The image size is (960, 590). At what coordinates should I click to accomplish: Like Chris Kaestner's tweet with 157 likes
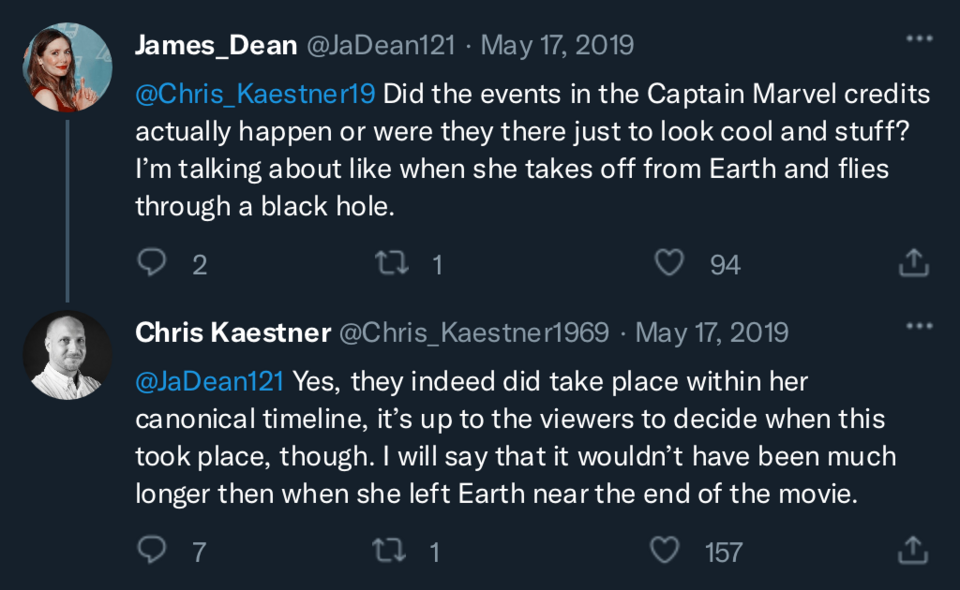point(665,550)
